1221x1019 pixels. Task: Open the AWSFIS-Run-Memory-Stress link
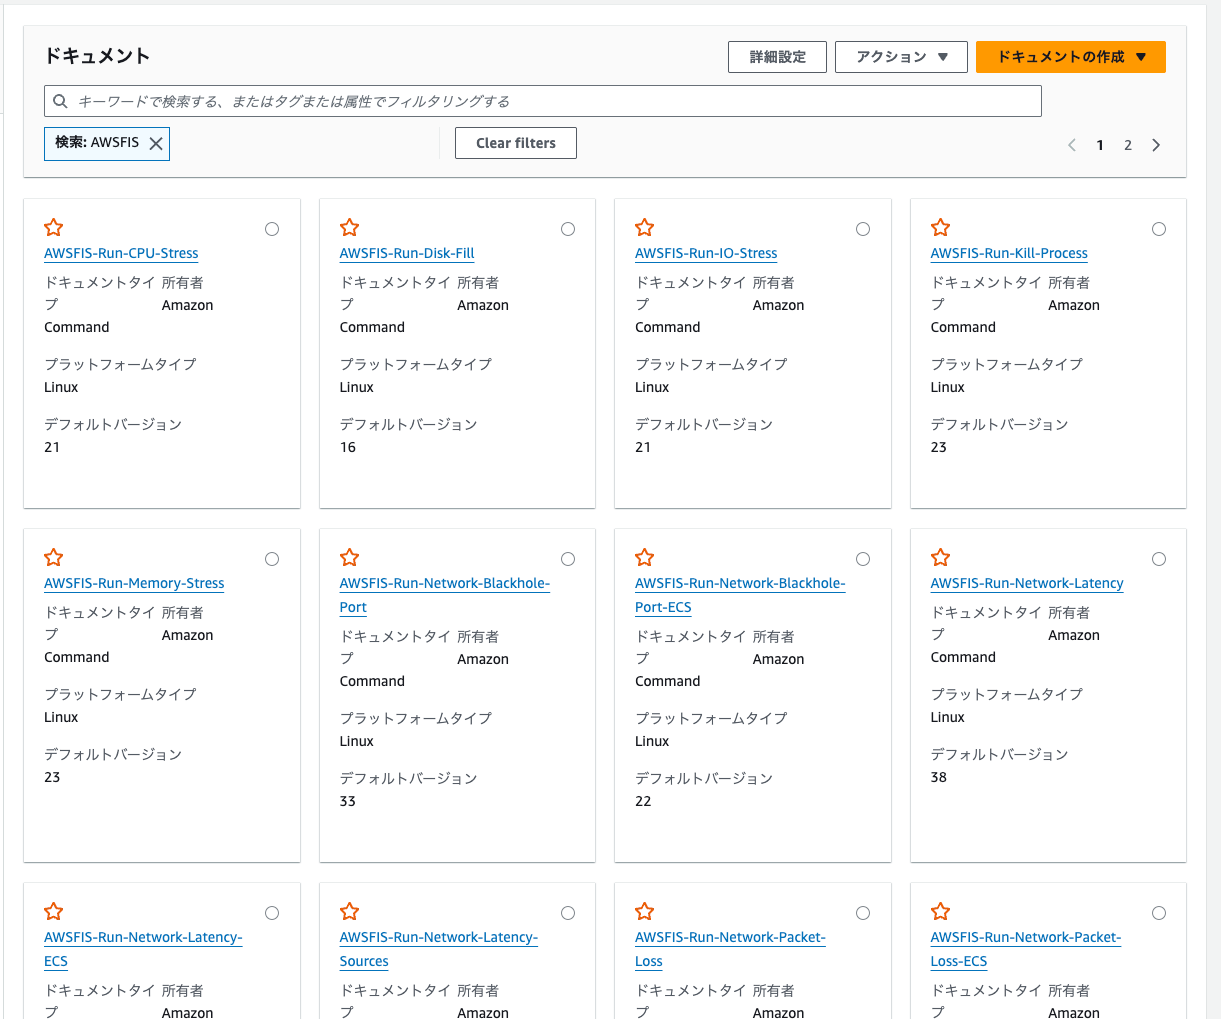pyautogui.click(x=134, y=583)
